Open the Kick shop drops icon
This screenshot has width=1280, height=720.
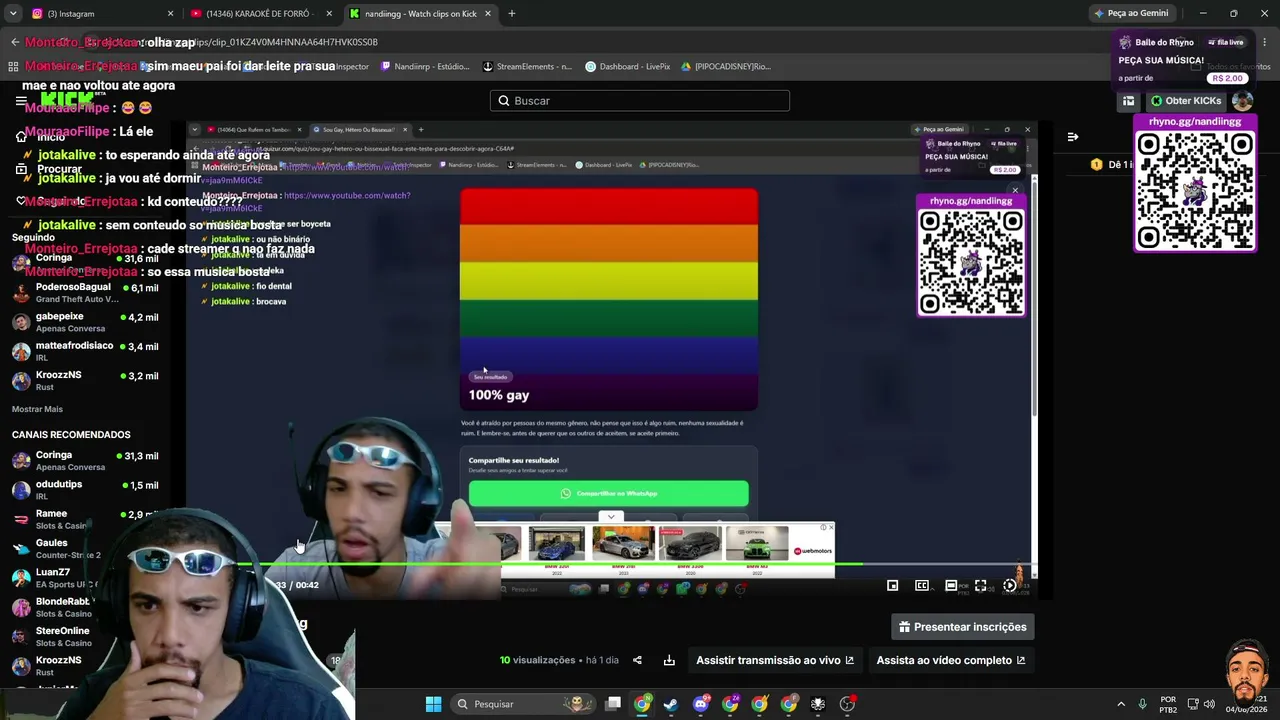click(1128, 101)
